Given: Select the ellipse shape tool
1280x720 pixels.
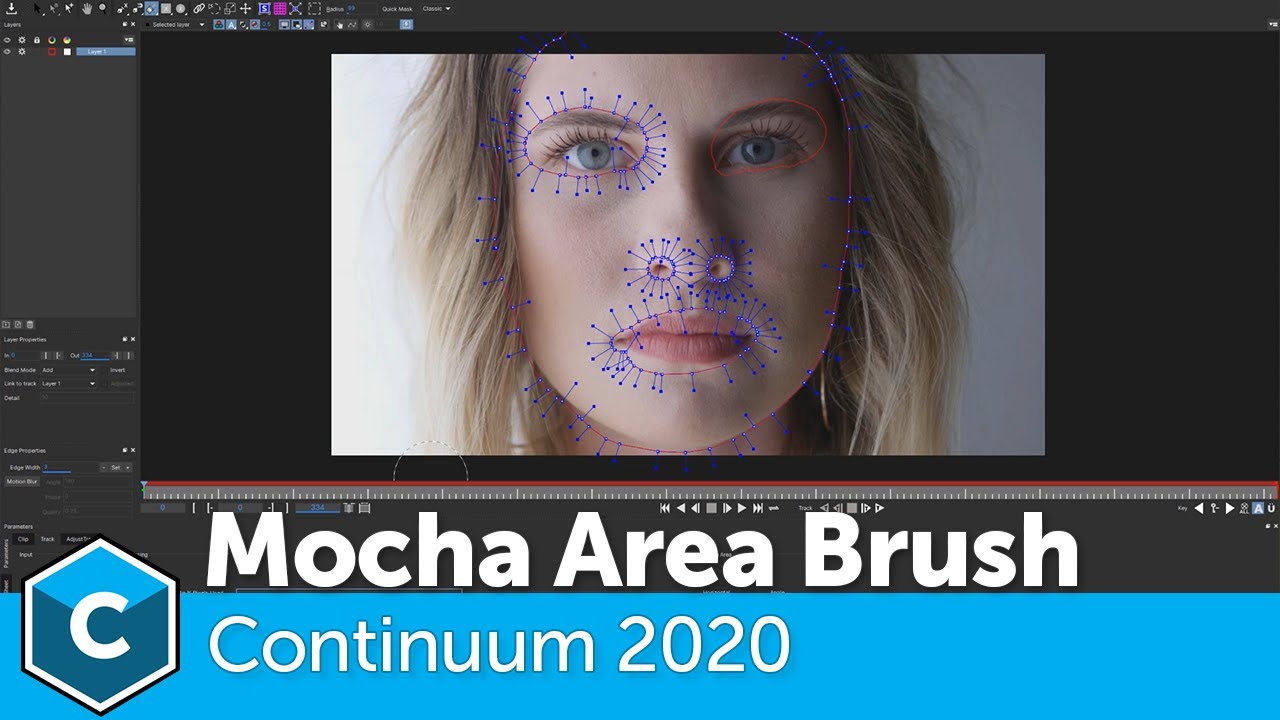Looking at the screenshot, I should (x=180, y=8).
